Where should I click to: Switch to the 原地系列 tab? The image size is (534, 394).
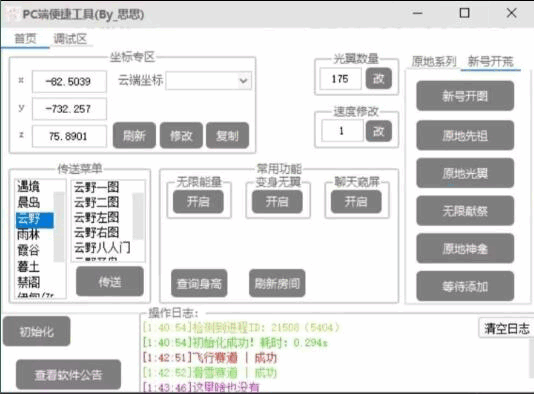click(x=434, y=61)
